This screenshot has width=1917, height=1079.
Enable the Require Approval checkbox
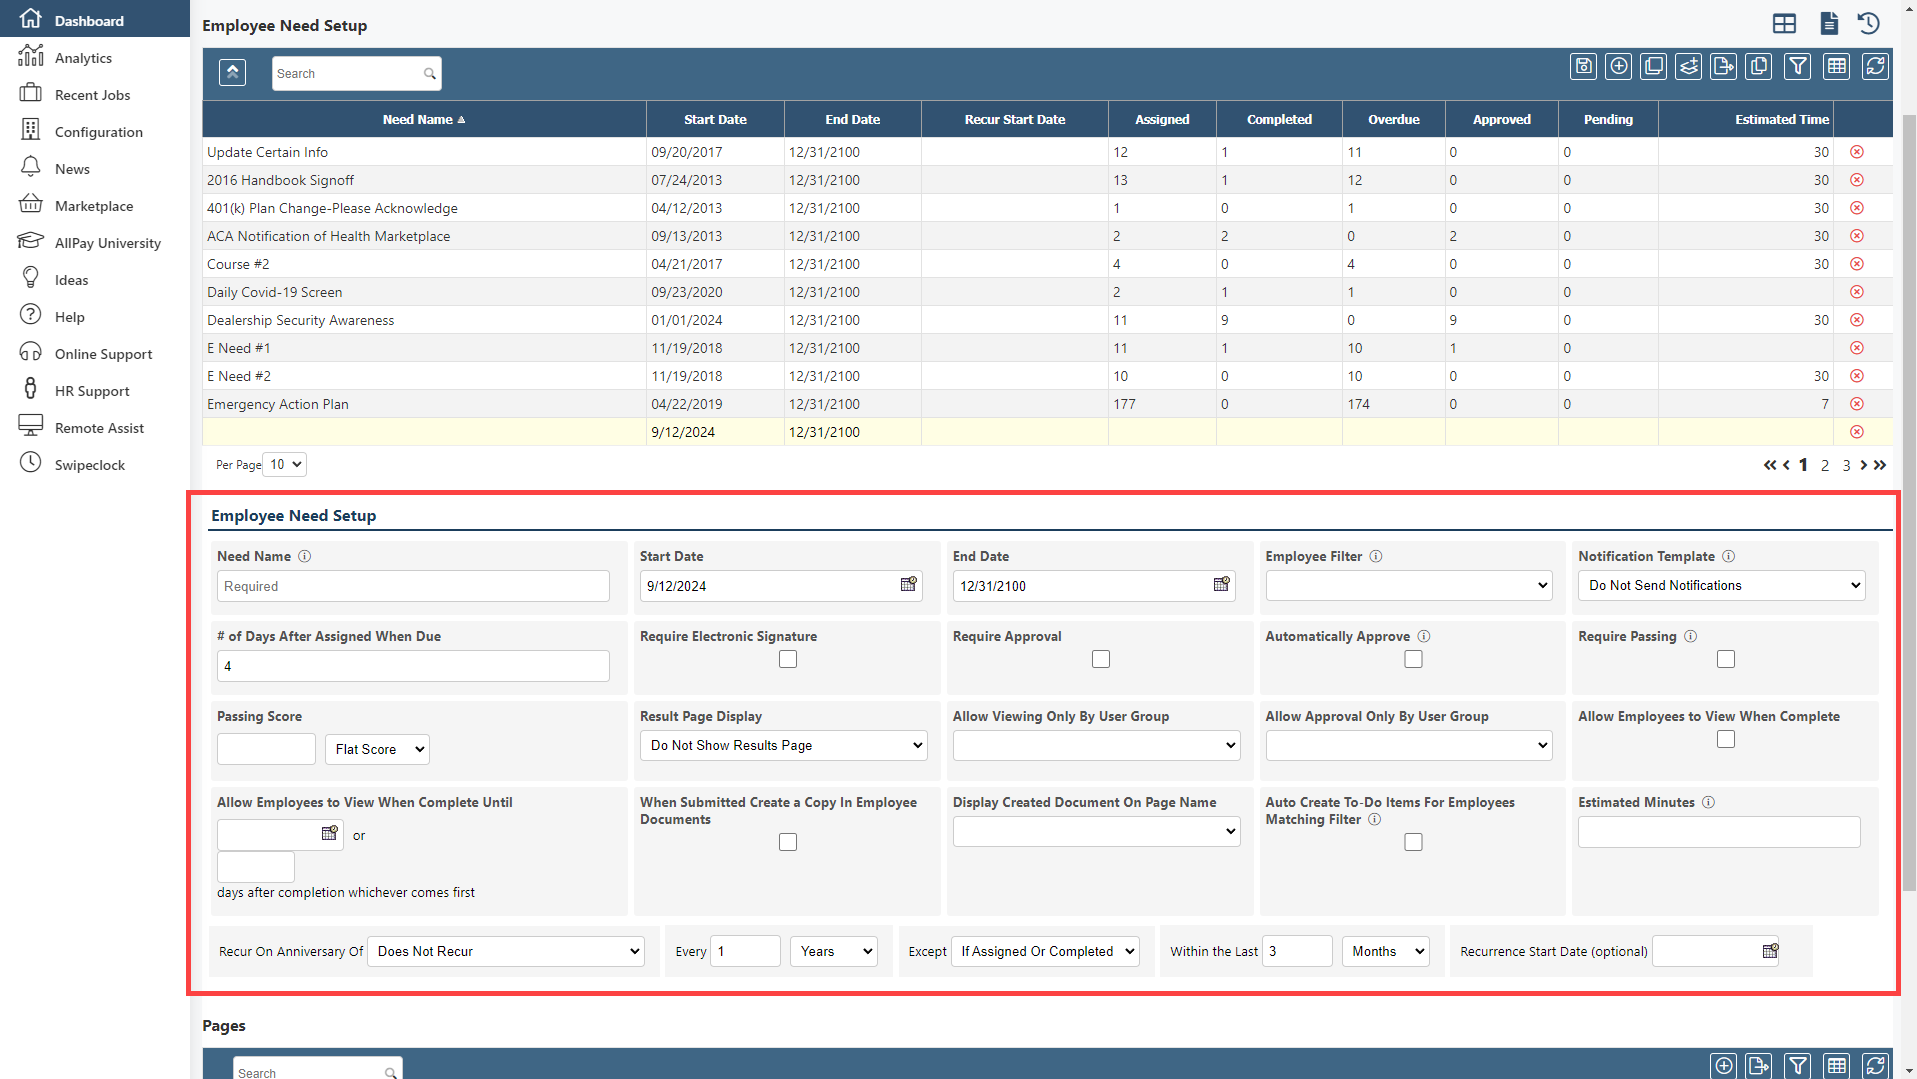[1101, 659]
